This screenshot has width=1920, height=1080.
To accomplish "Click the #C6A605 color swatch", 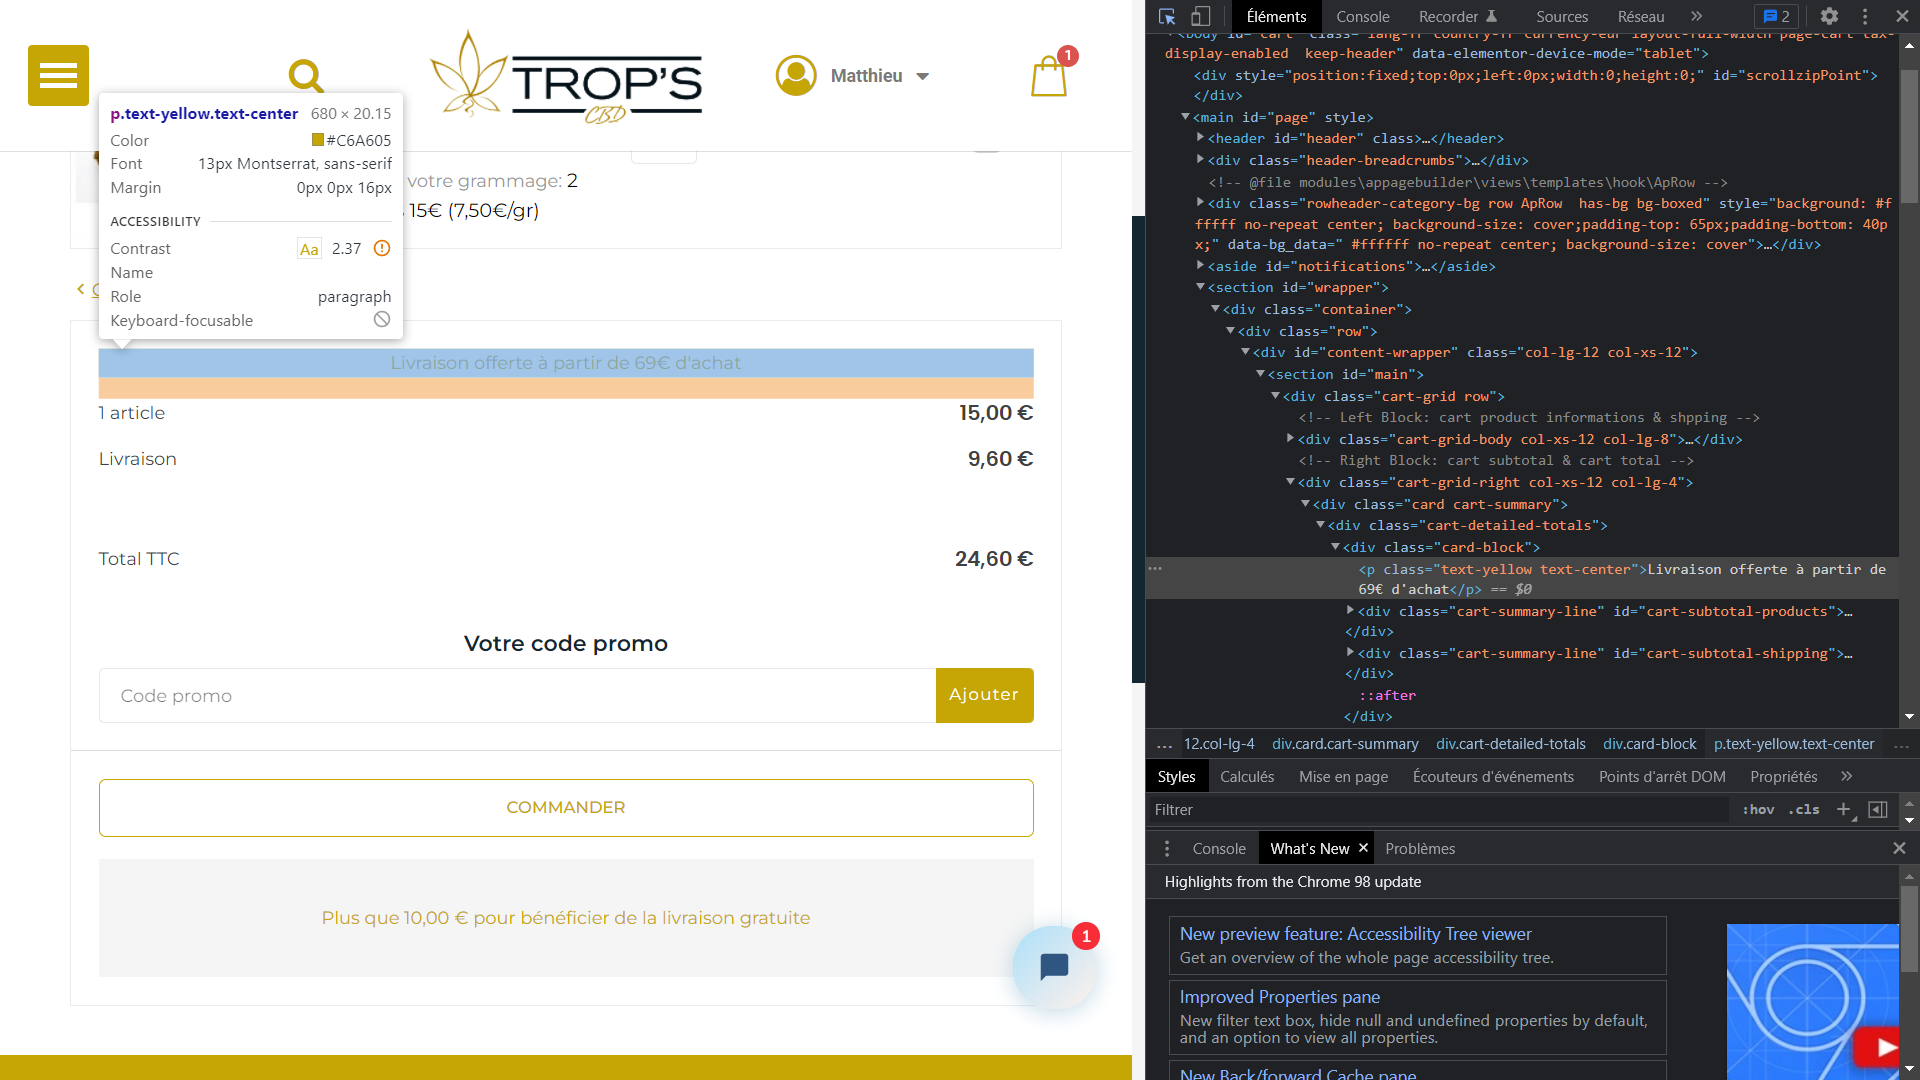I will (318, 140).
